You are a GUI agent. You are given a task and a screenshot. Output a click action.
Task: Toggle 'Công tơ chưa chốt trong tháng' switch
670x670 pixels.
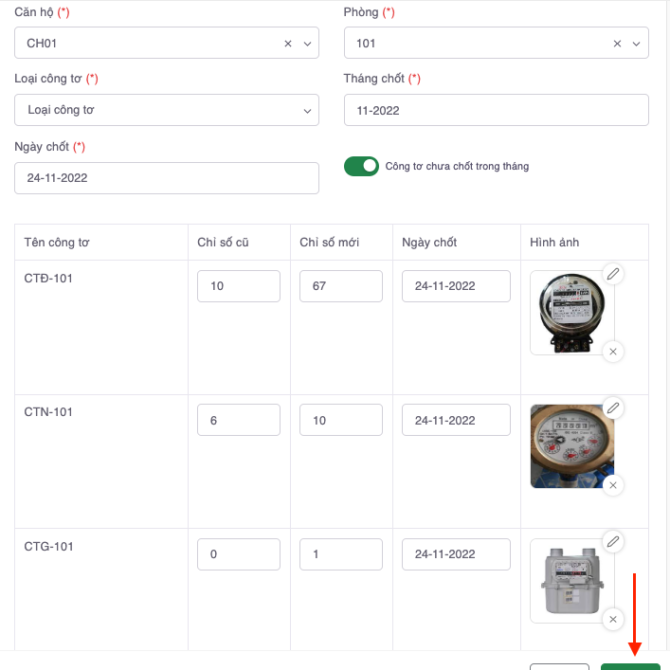pyautogui.click(x=361, y=166)
